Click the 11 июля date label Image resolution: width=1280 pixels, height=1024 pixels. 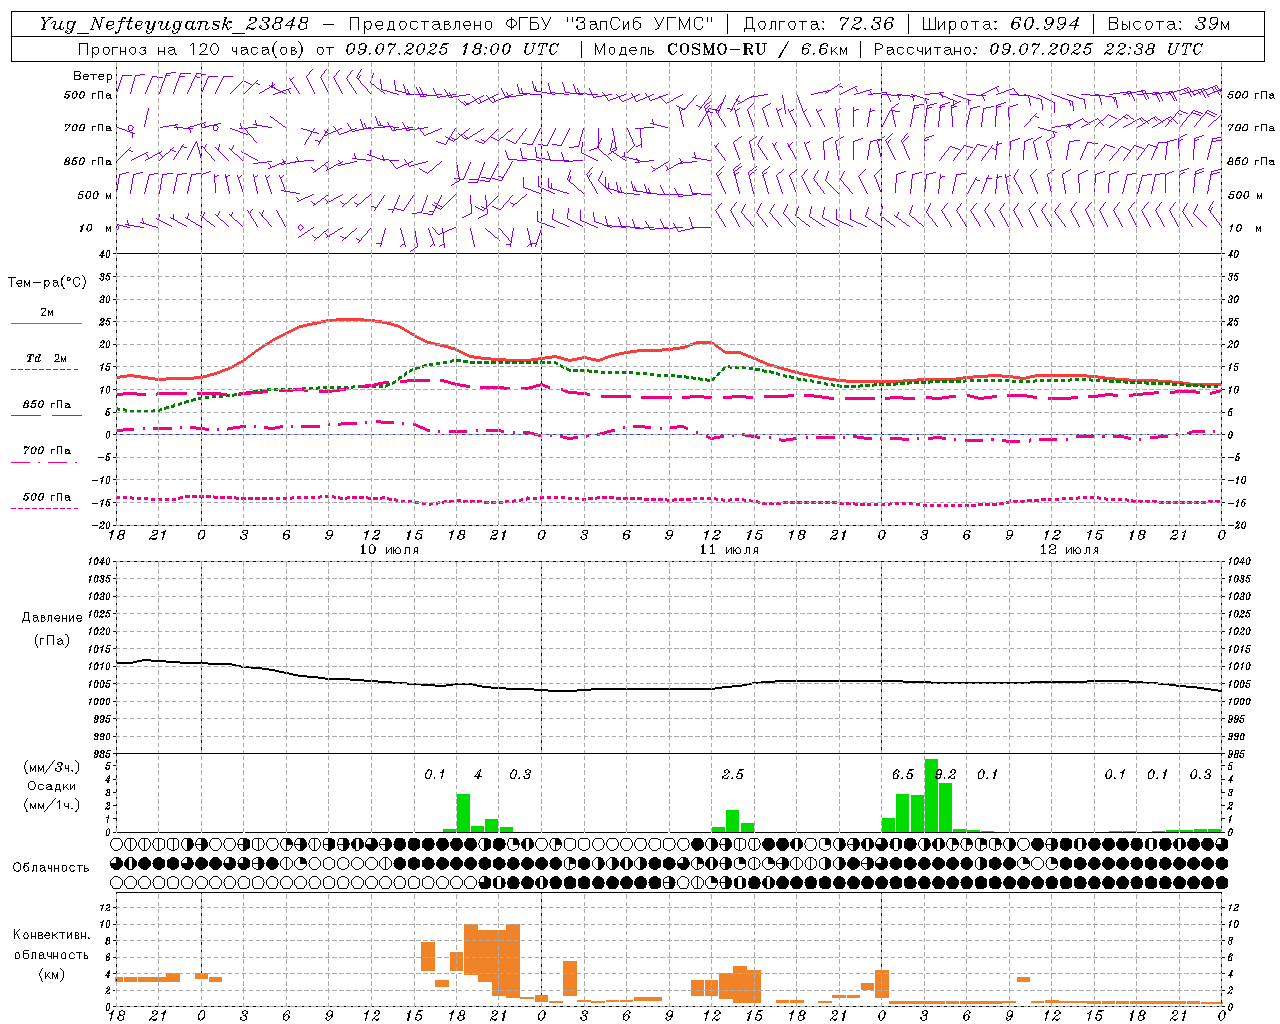[729, 550]
